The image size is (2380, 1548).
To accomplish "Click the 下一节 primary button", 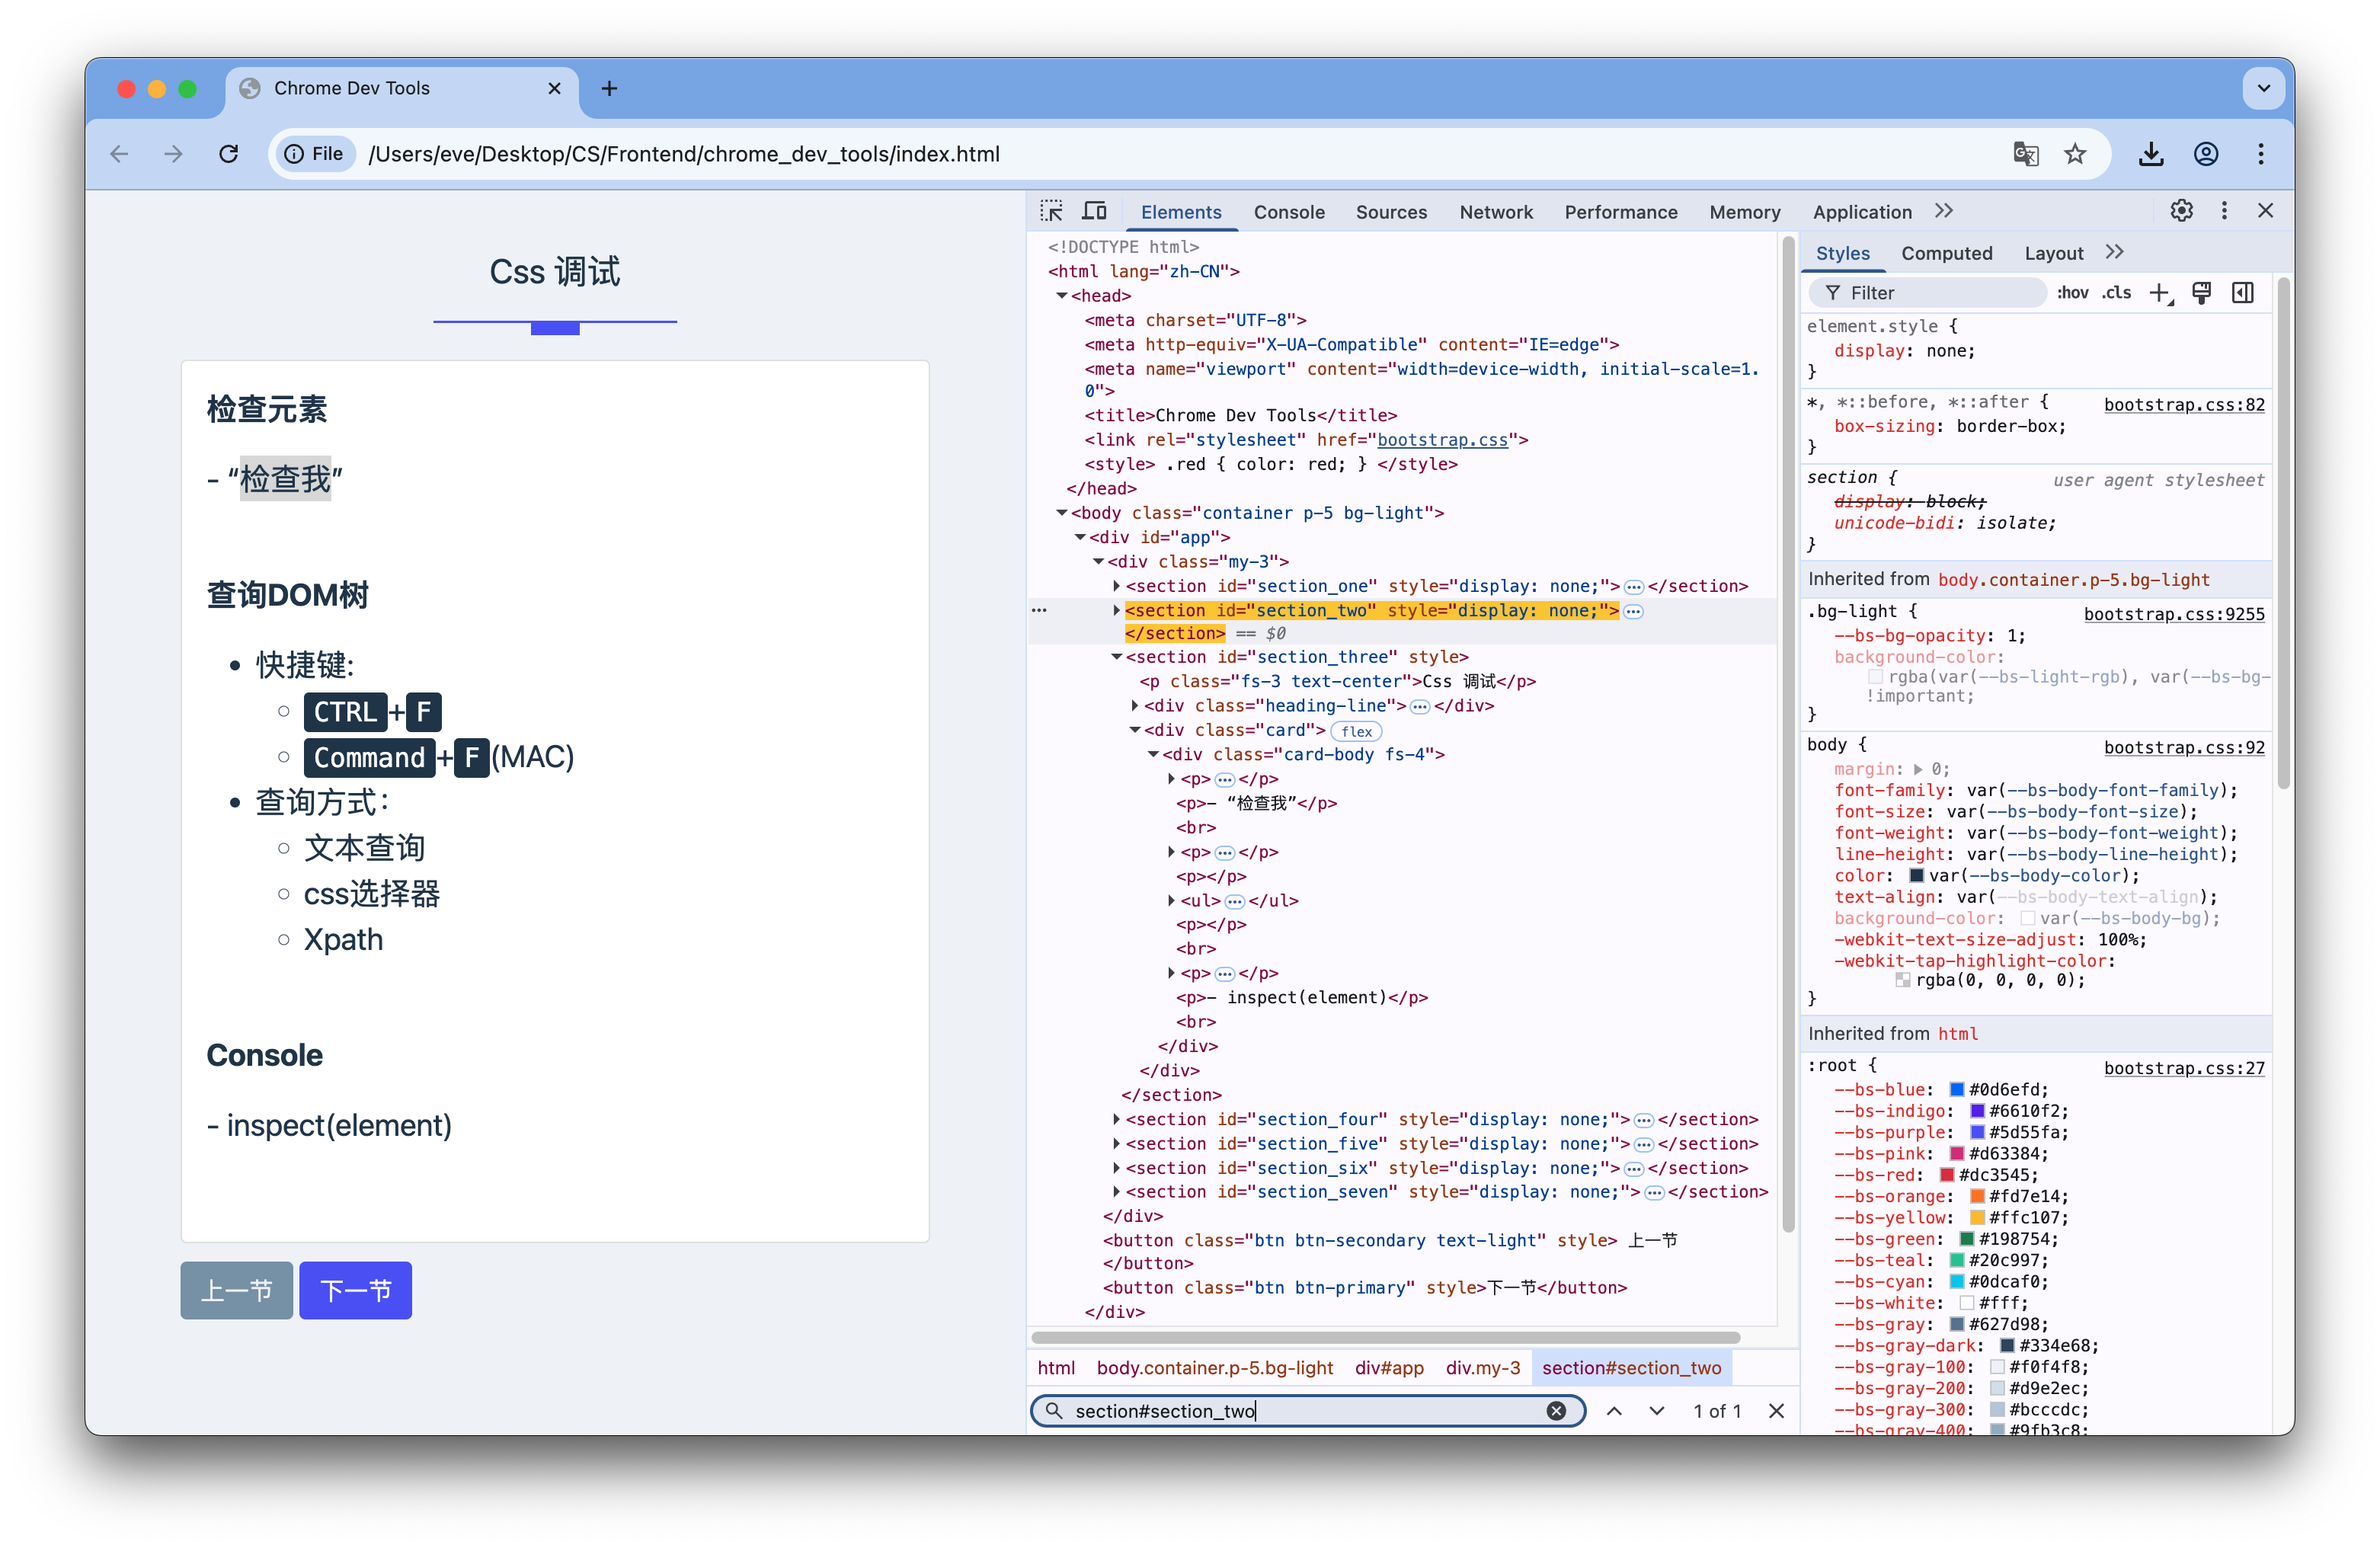I will [x=355, y=1290].
